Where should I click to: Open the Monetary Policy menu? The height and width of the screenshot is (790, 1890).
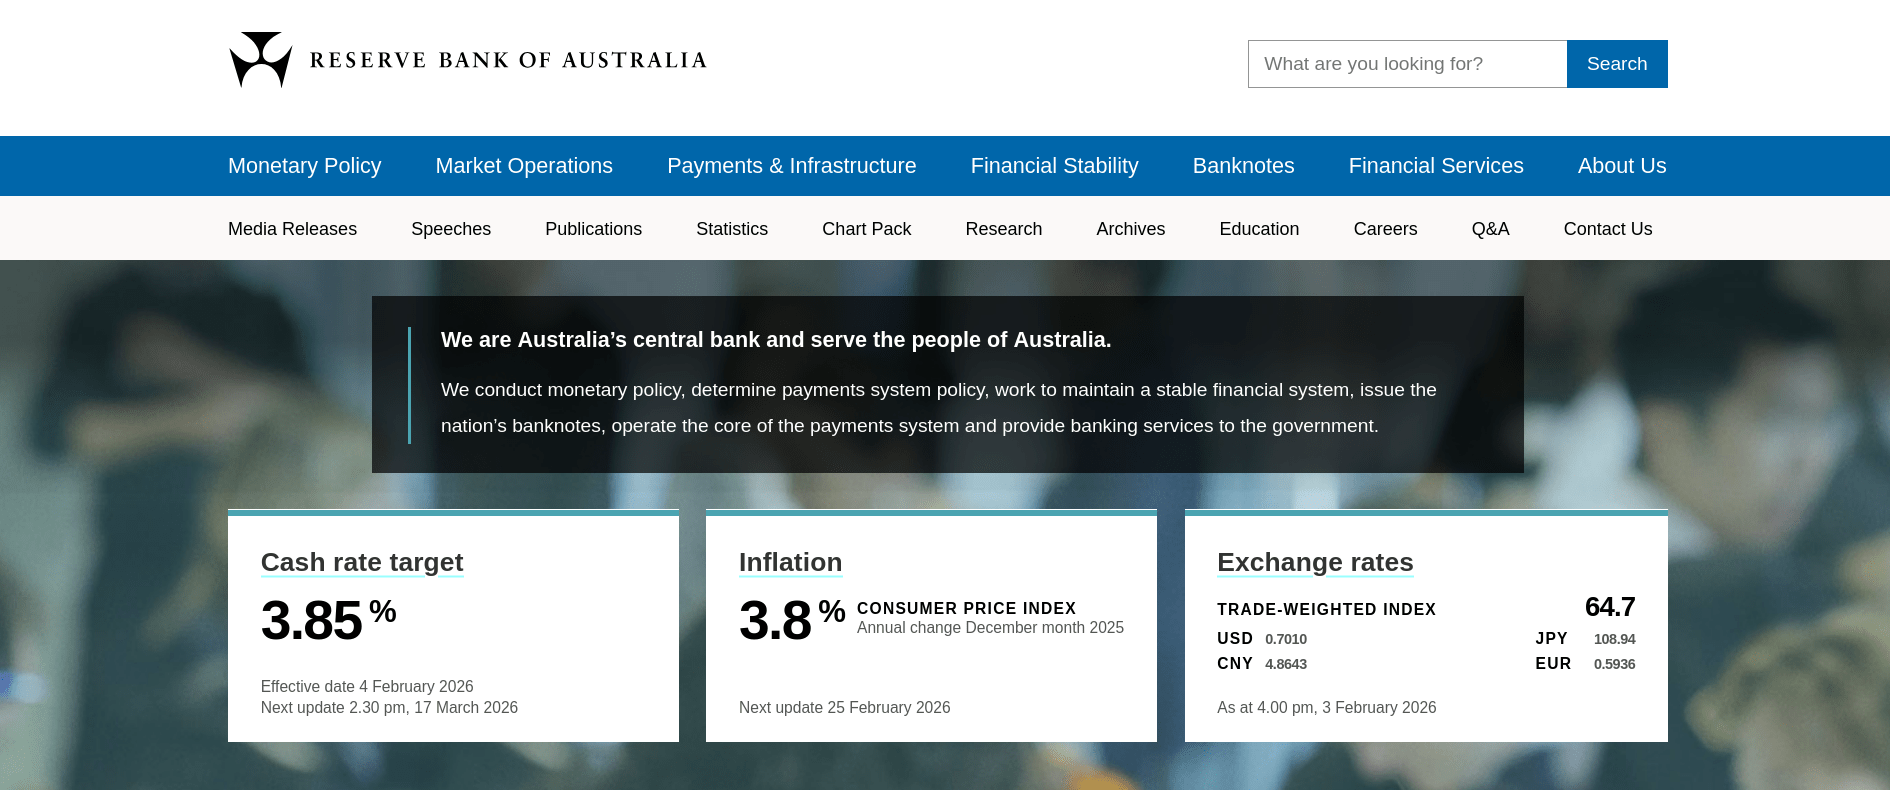[x=304, y=166]
